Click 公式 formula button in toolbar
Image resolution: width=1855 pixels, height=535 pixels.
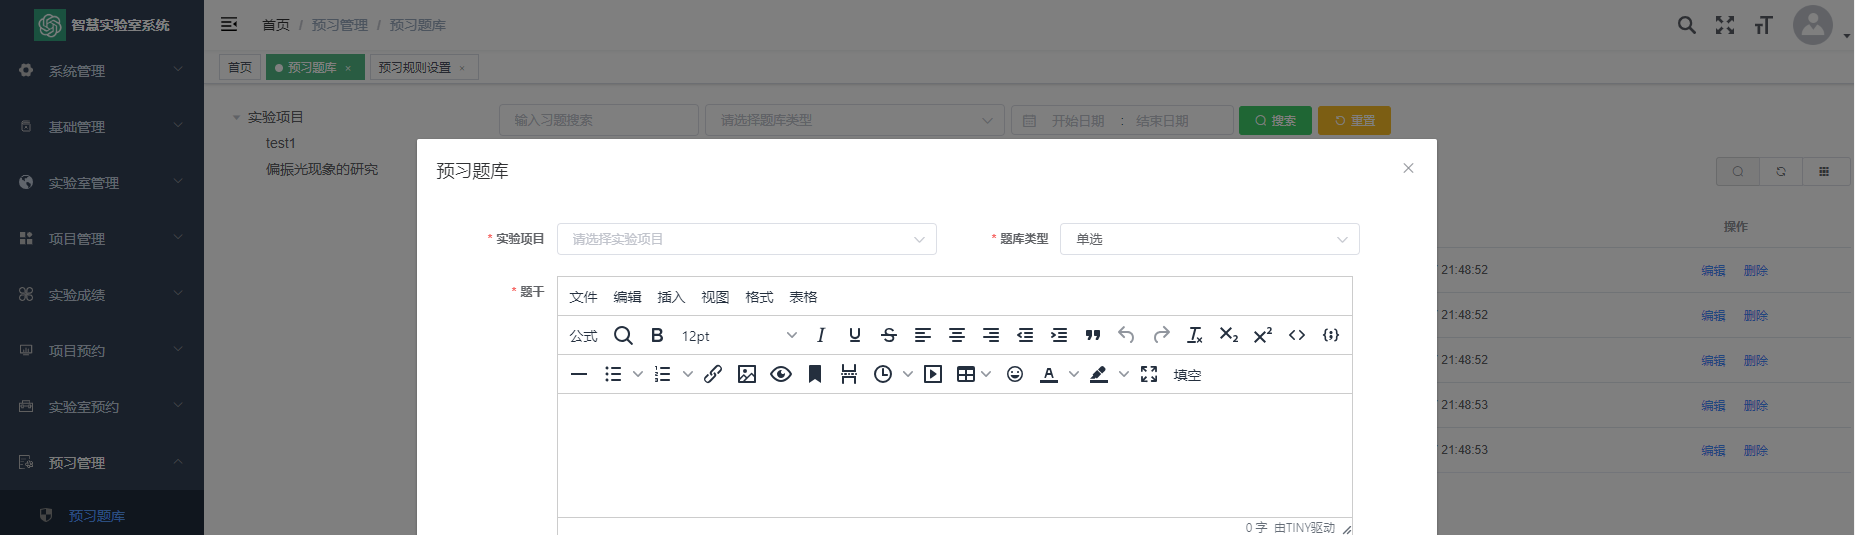pos(583,335)
